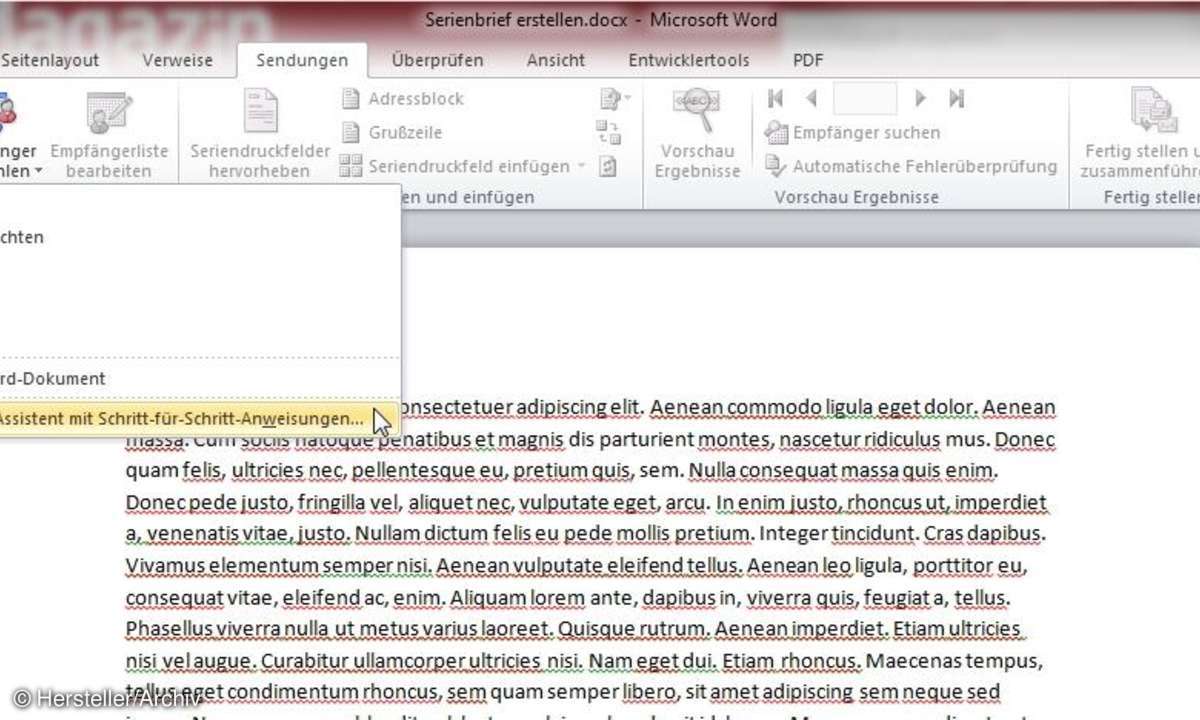The height and width of the screenshot is (720, 1200).
Task: Click the Etiketten aktualisieren icon
Action: pyautogui.click(x=608, y=166)
